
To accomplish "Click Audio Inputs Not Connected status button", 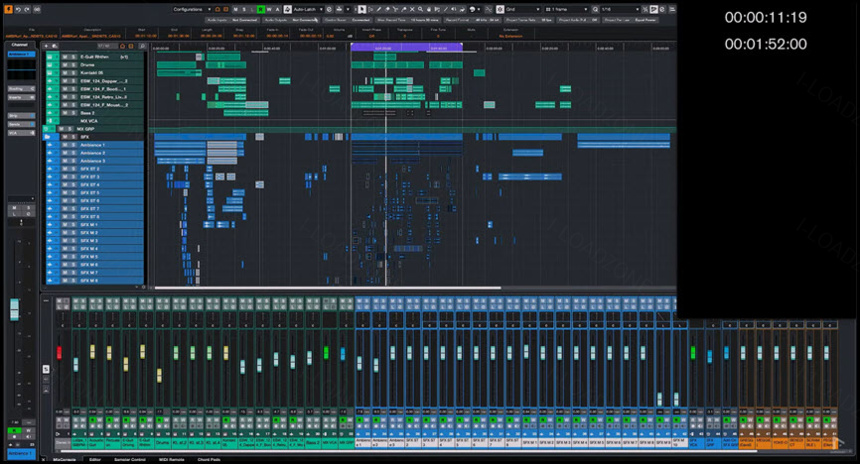I will 234,20.
